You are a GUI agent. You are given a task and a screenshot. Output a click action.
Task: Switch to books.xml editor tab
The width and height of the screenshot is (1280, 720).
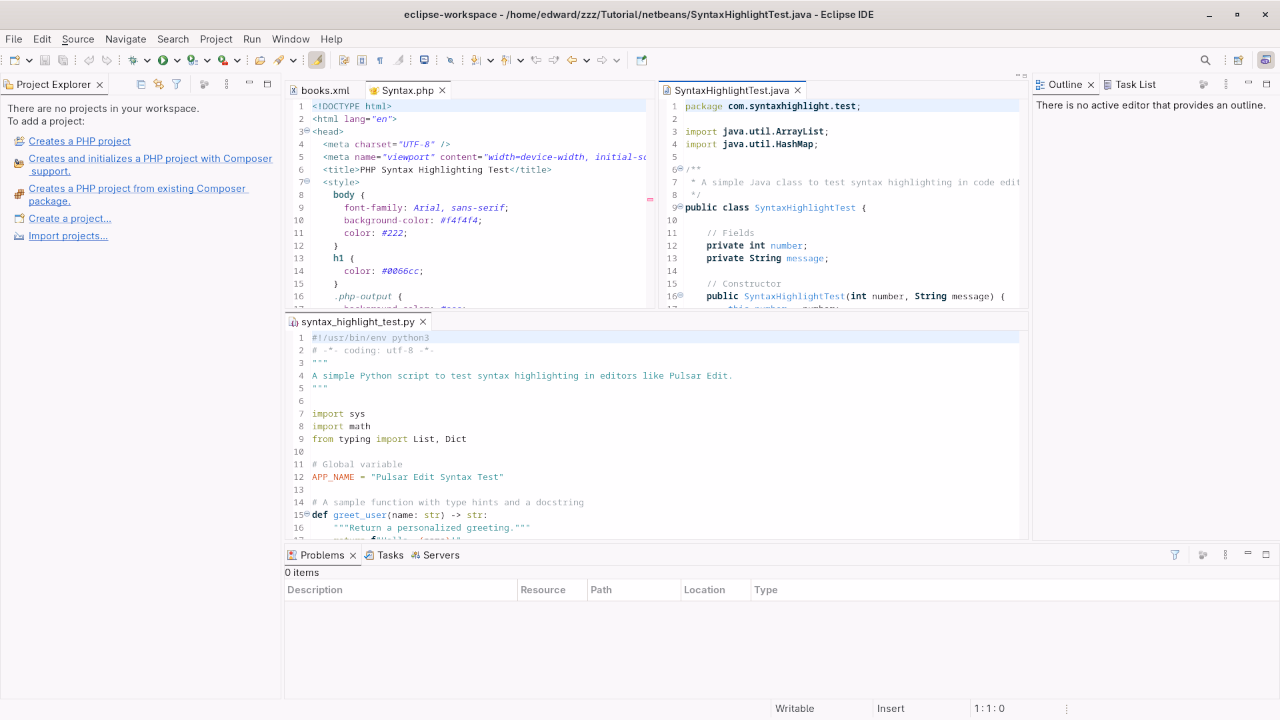[318, 90]
